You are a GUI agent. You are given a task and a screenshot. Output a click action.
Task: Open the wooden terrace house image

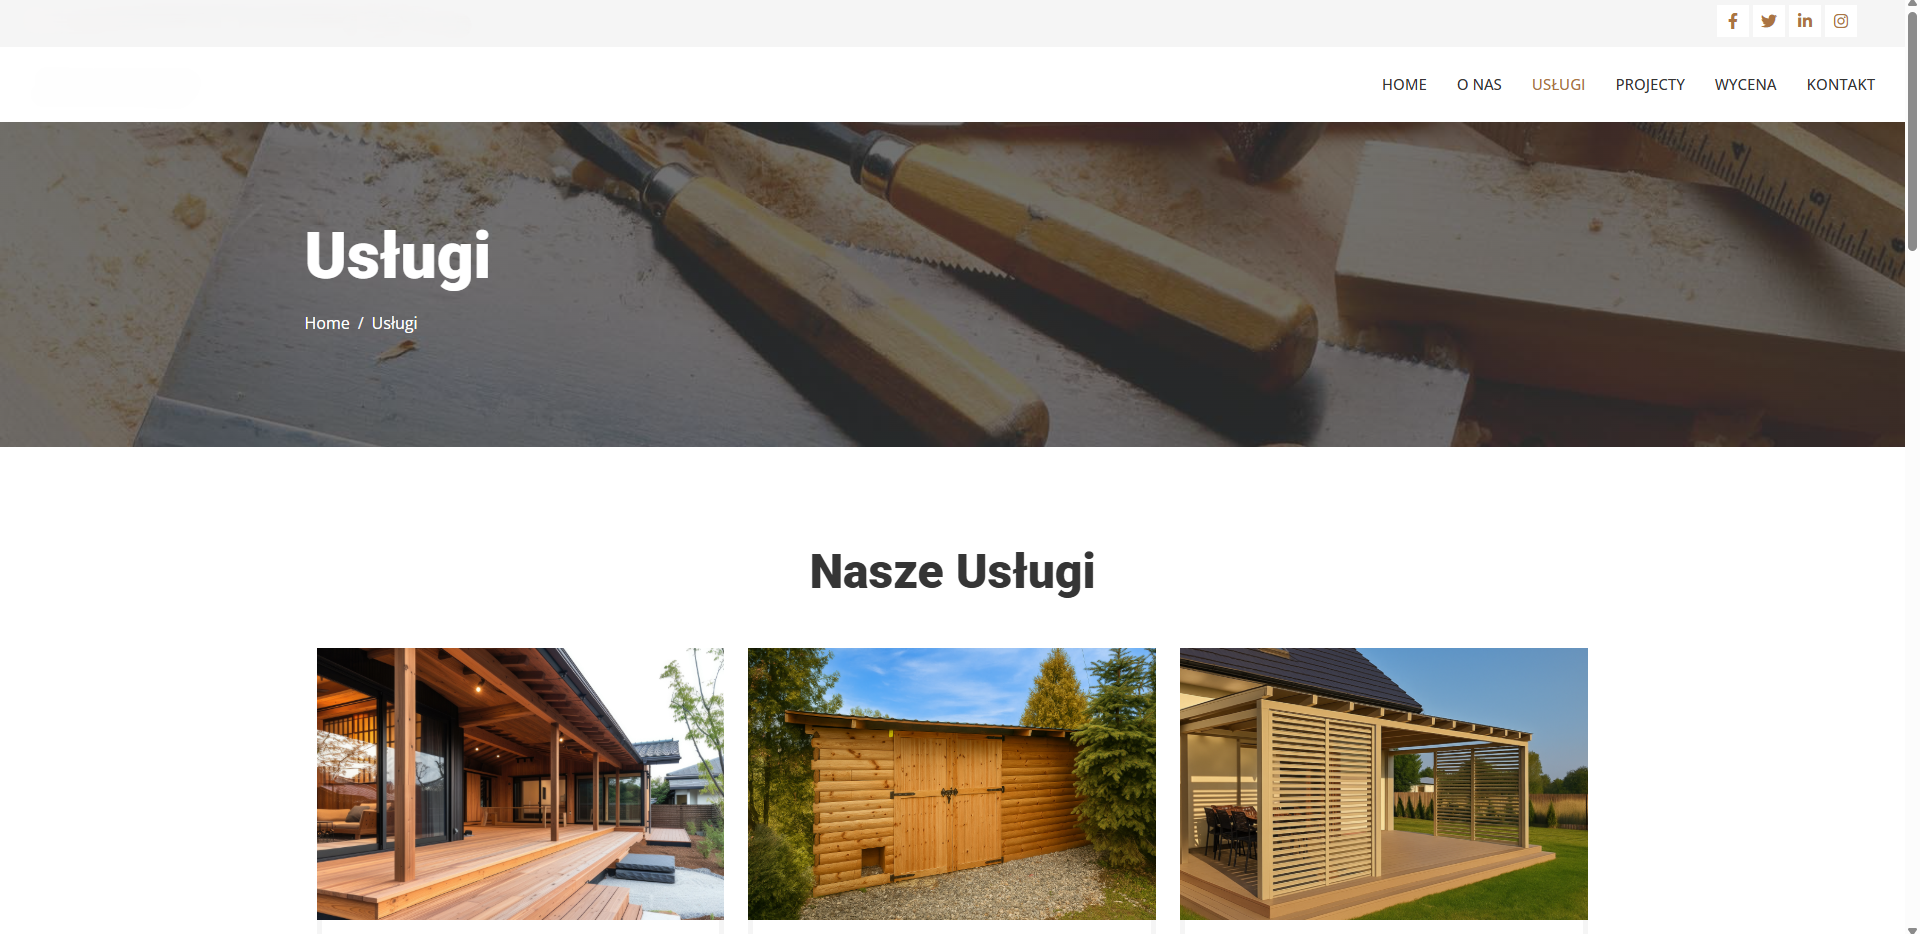pos(520,784)
